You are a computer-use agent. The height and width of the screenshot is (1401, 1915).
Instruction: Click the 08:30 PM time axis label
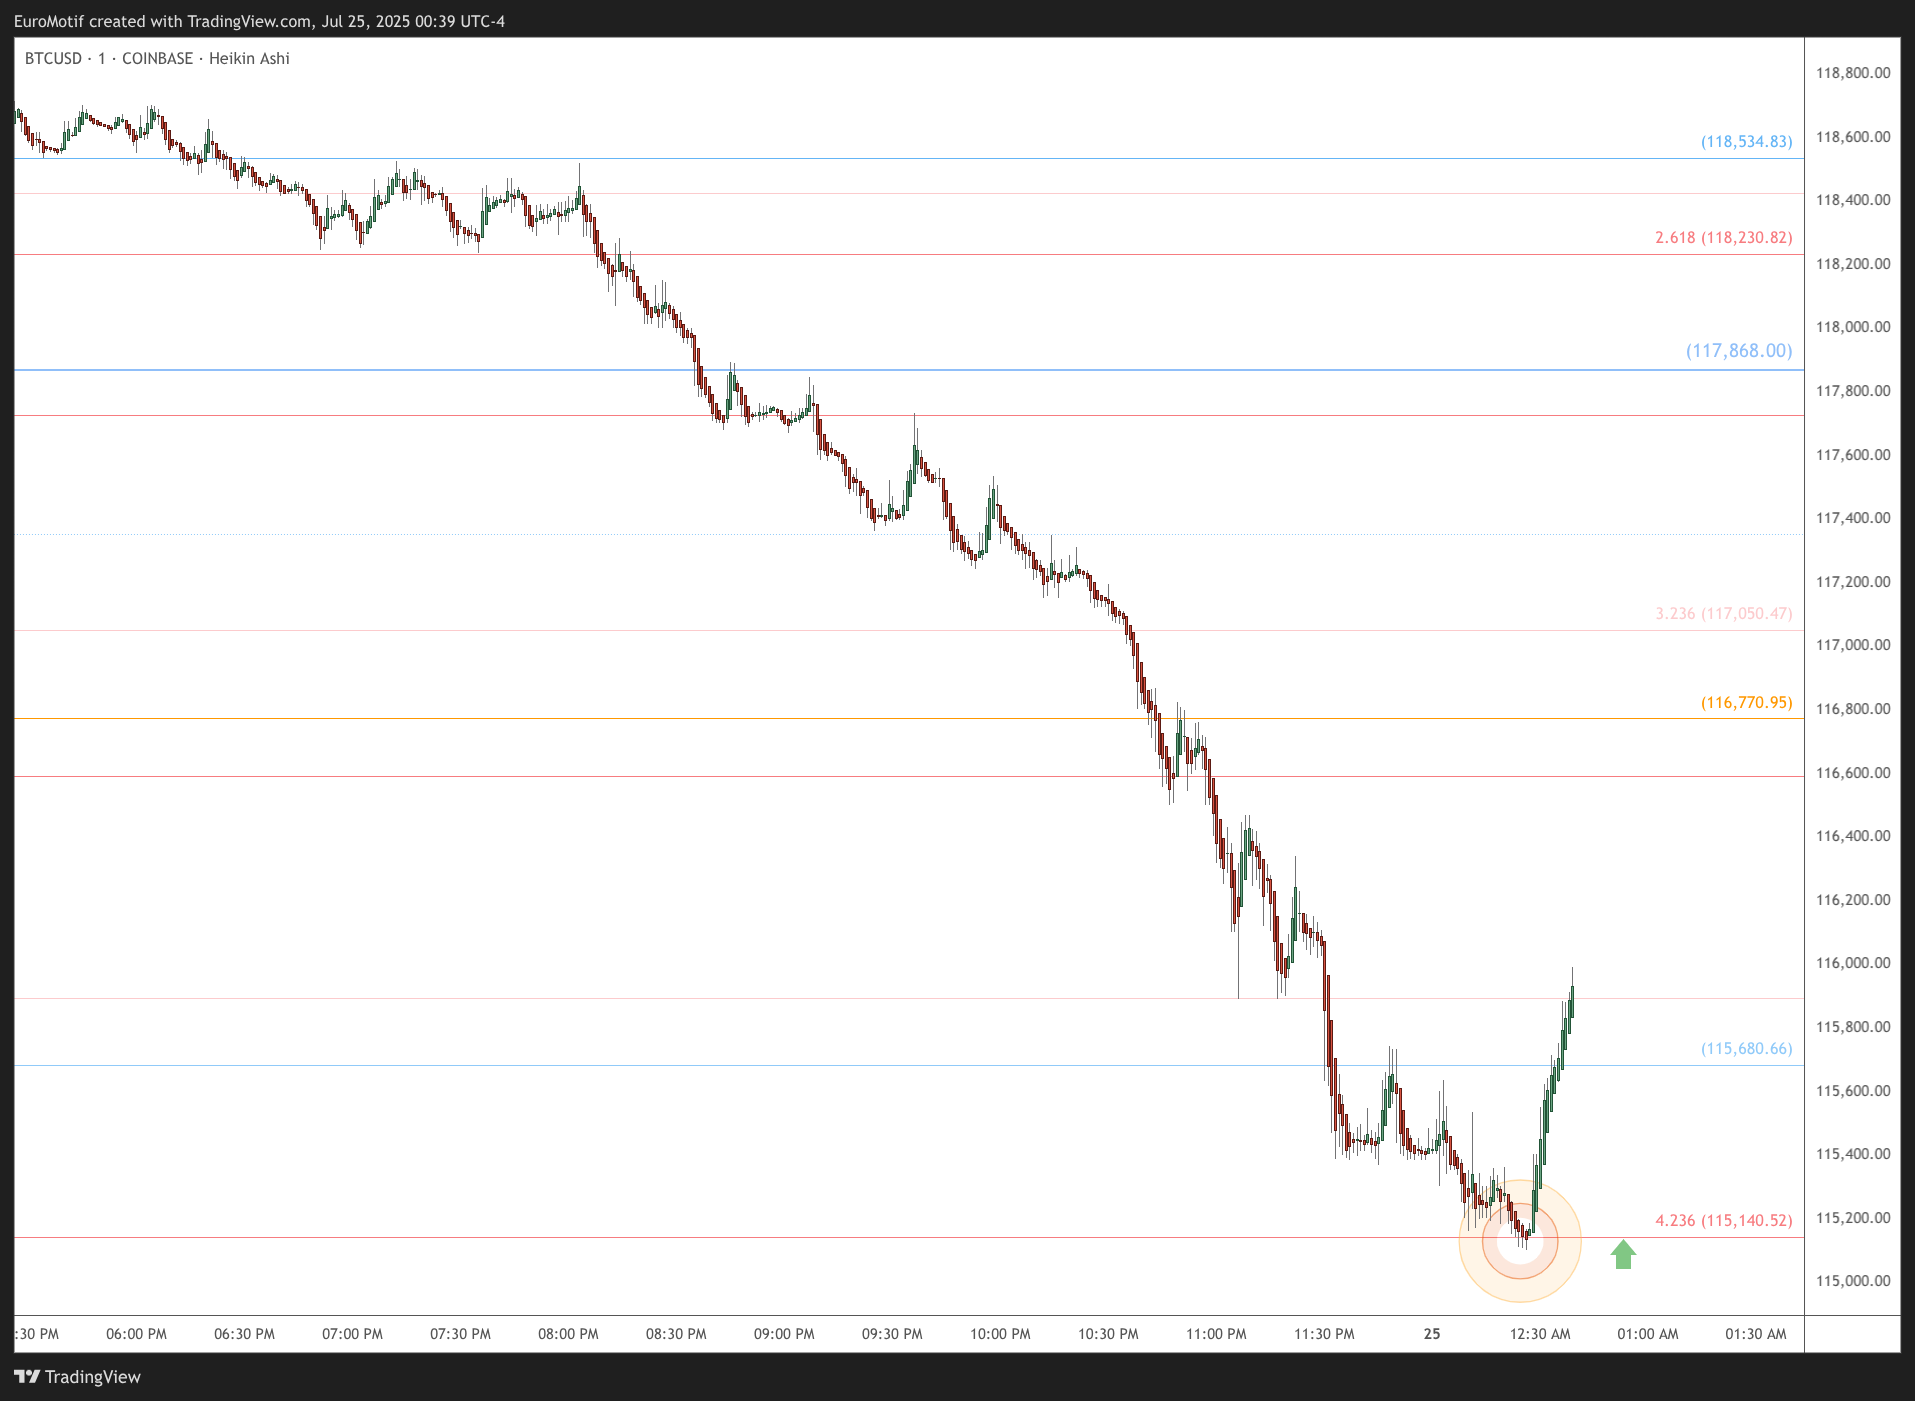pos(676,1334)
